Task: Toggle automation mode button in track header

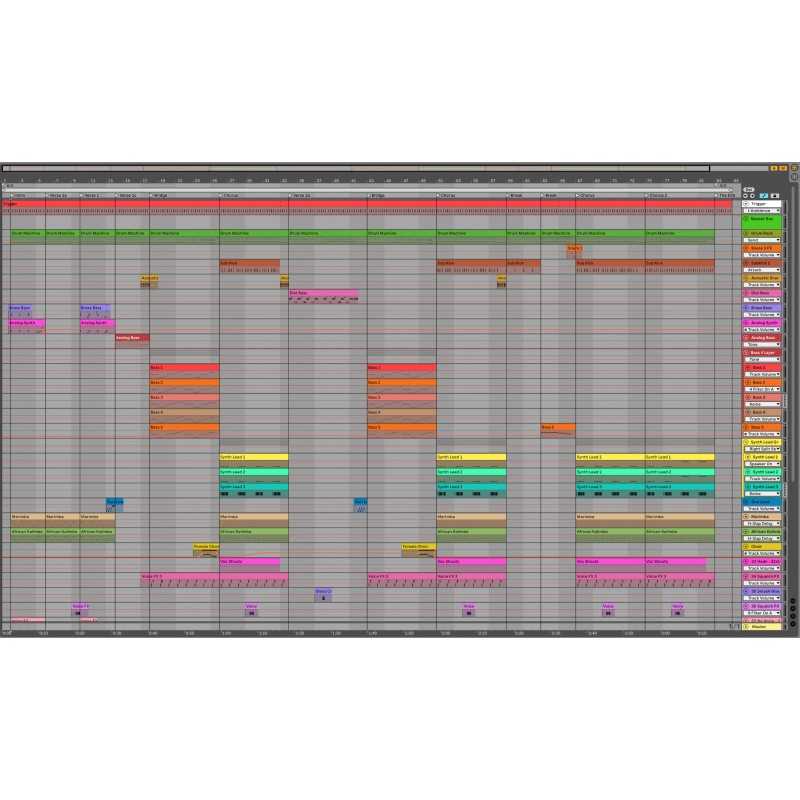Action: click(764, 195)
